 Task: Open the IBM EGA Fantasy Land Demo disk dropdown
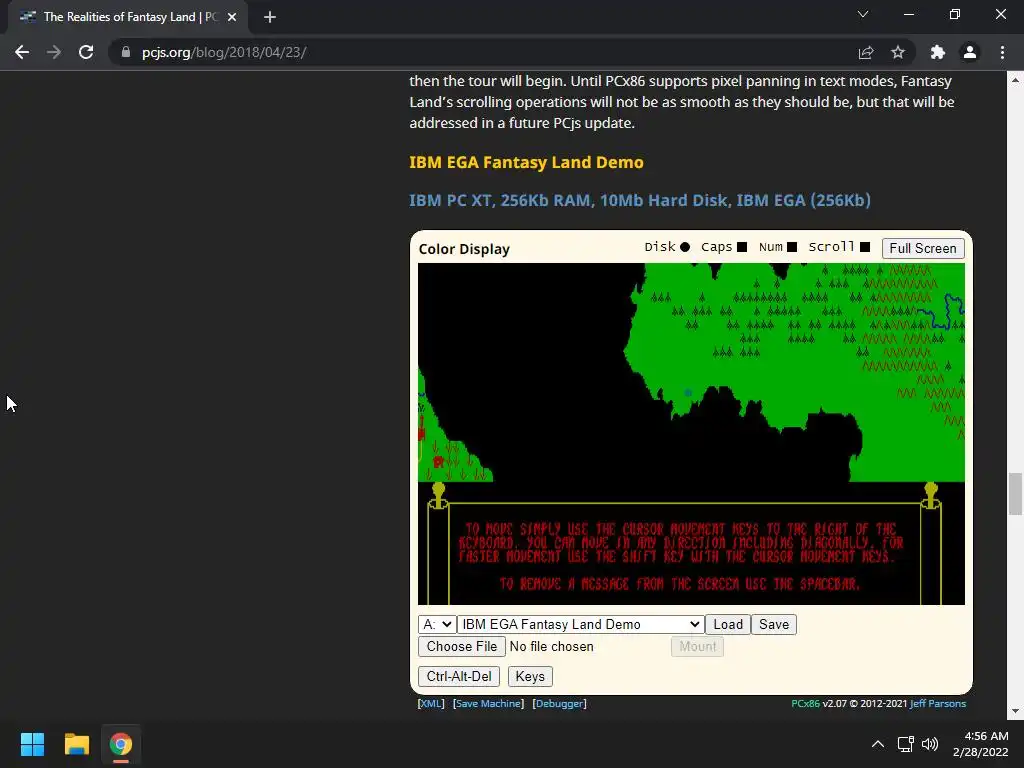tap(581, 624)
